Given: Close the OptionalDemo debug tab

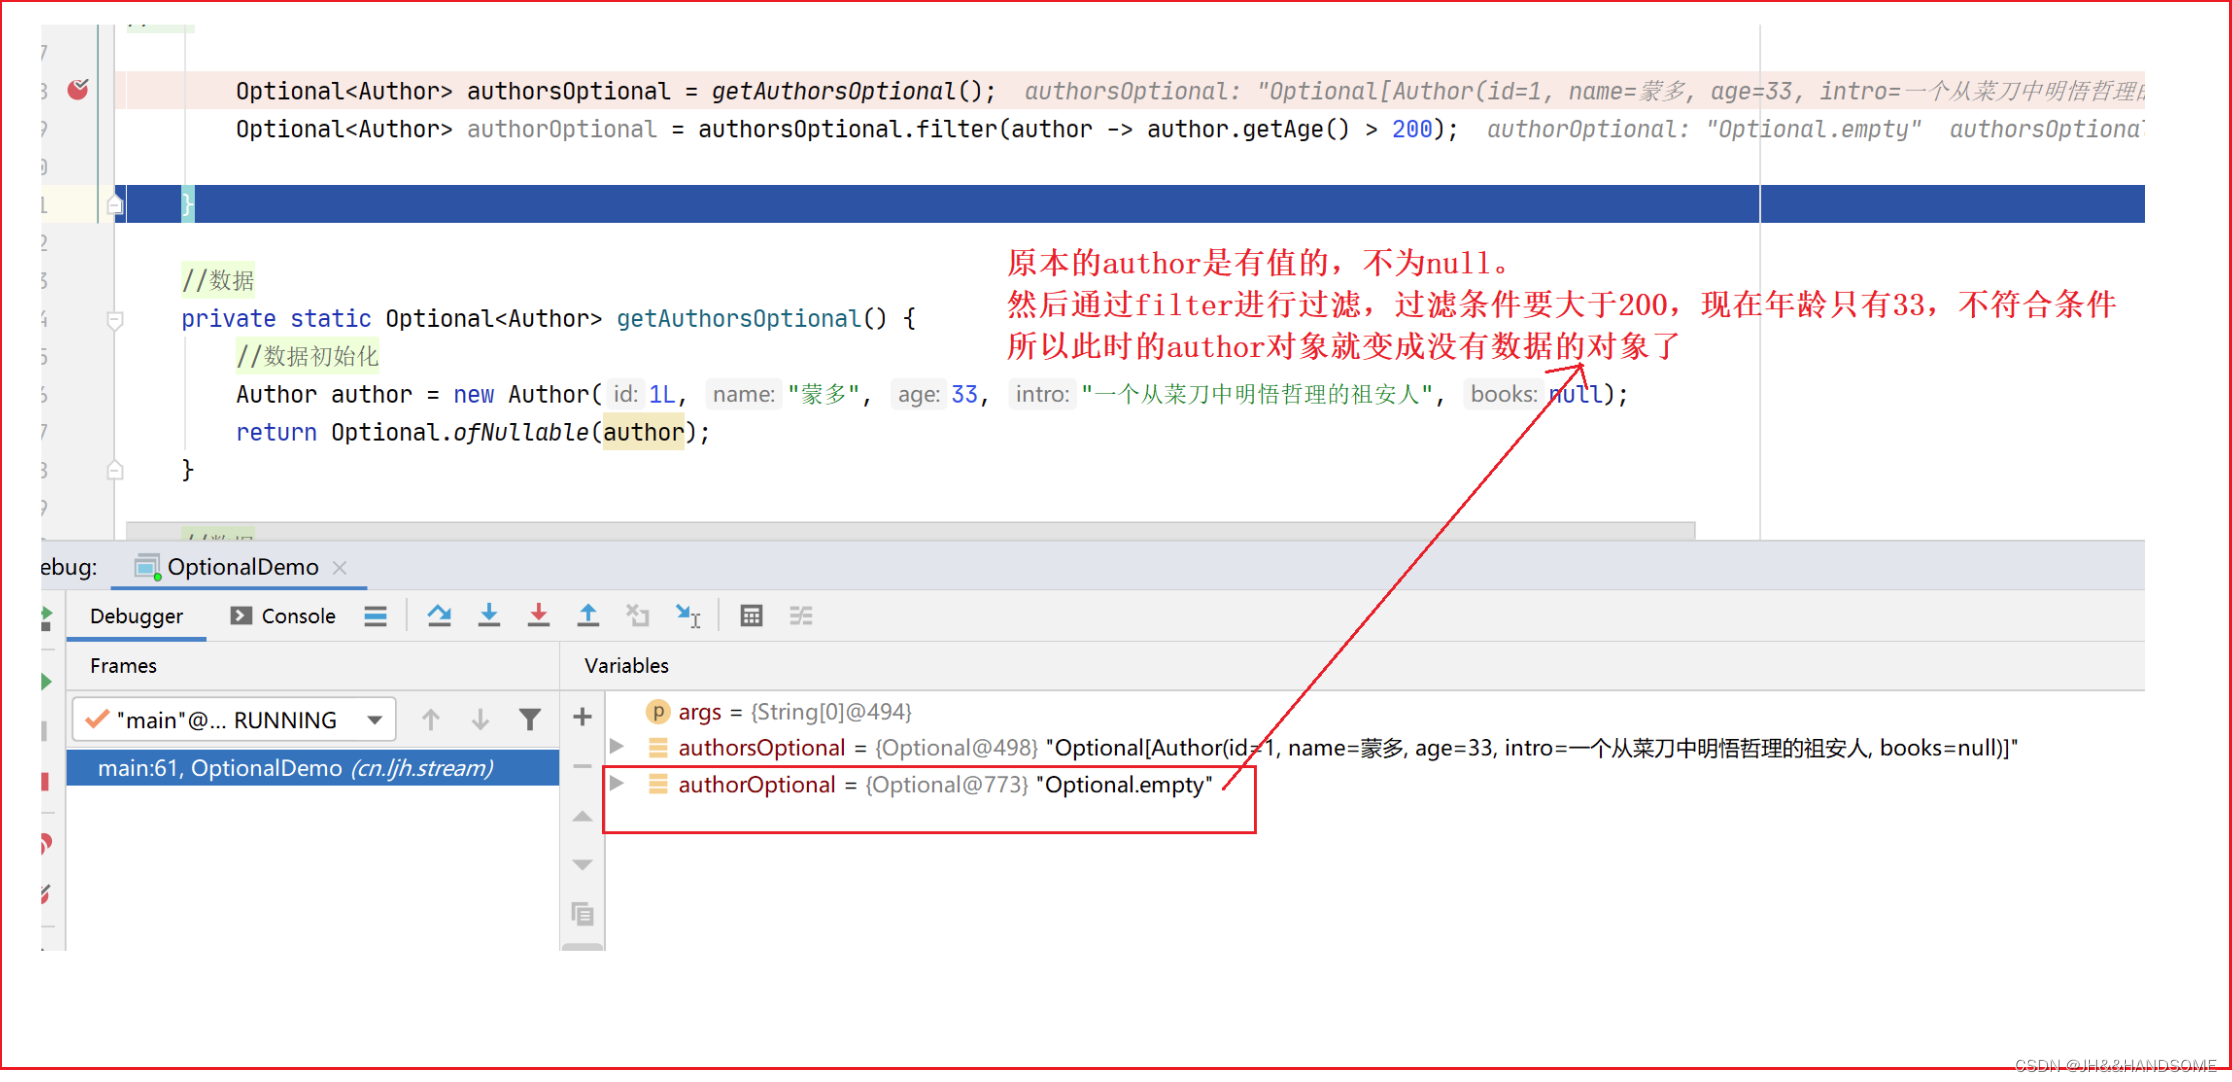Looking at the screenshot, I should (340, 567).
